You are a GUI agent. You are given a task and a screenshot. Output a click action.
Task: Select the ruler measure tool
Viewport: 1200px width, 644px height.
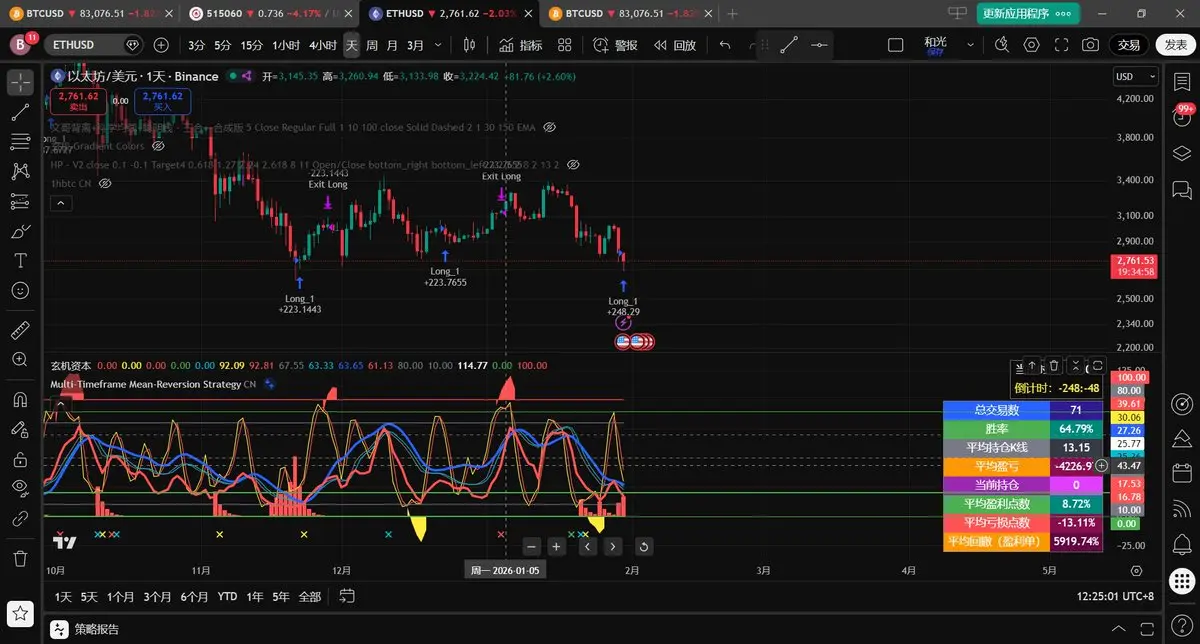[x=20, y=329]
